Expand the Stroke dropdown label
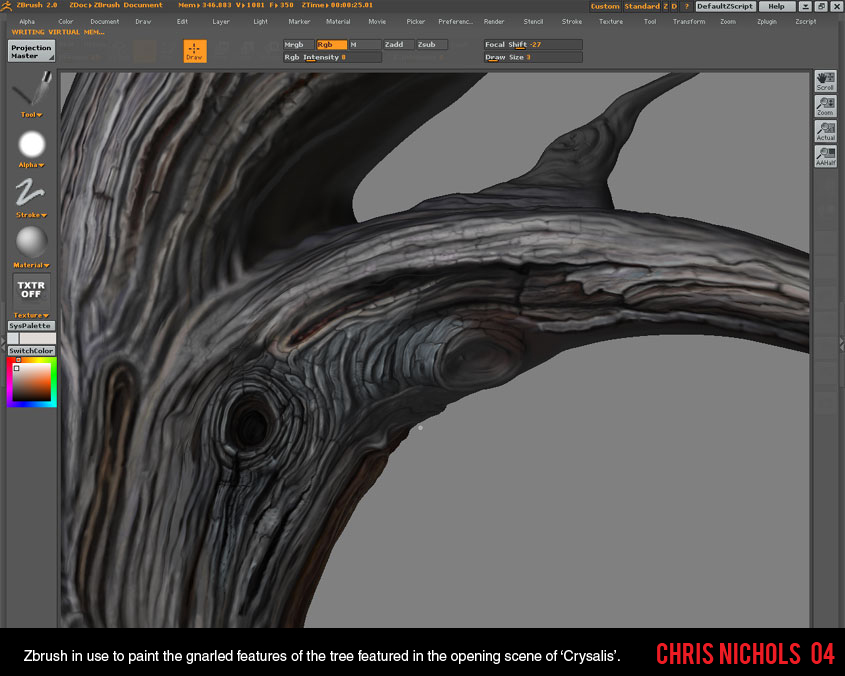The width and height of the screenshot is (845, 676). pyautogui.click(x=31, y=215)
